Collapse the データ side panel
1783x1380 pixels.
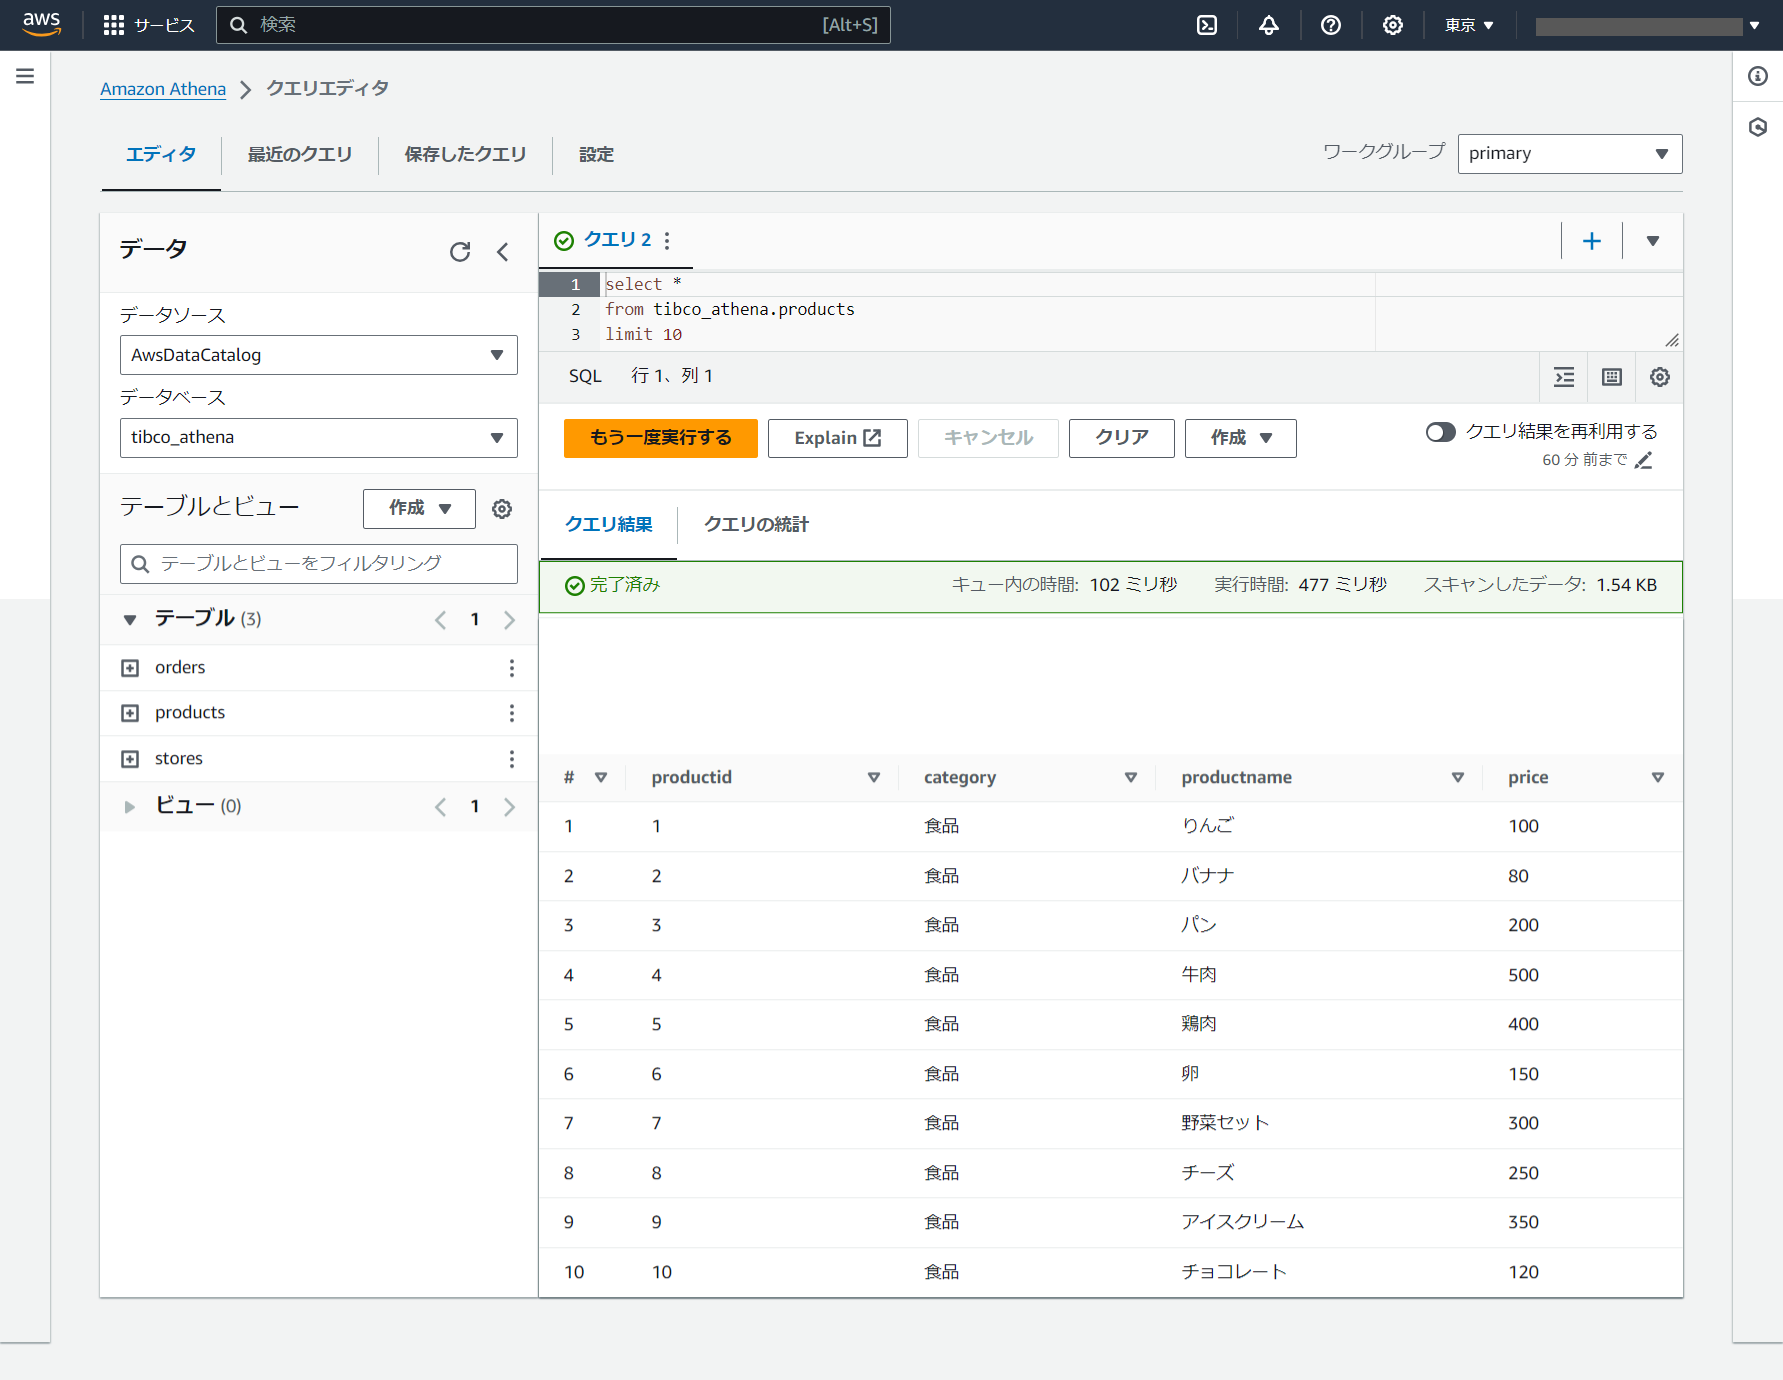coord(503,252)
